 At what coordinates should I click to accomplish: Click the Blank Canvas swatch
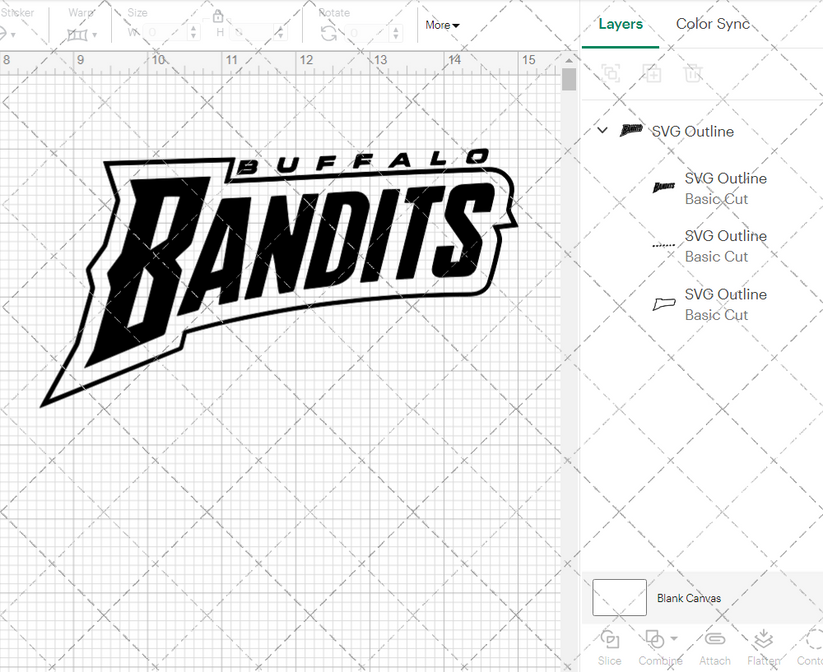(619, 597)
